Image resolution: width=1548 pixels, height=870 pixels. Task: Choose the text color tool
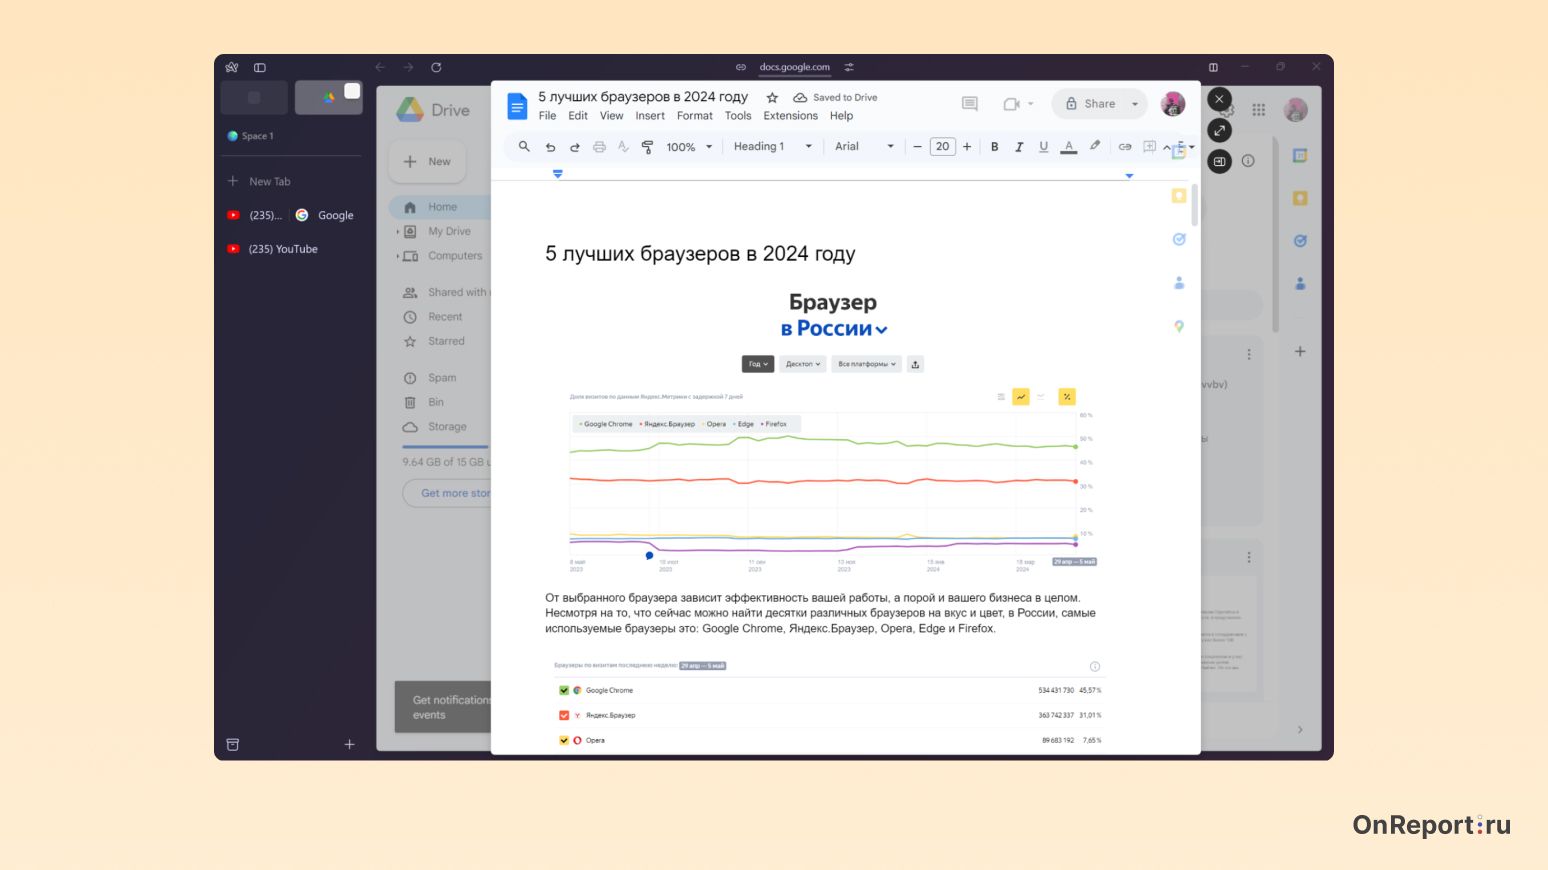pyautogui.click(x=1068, y=147)
